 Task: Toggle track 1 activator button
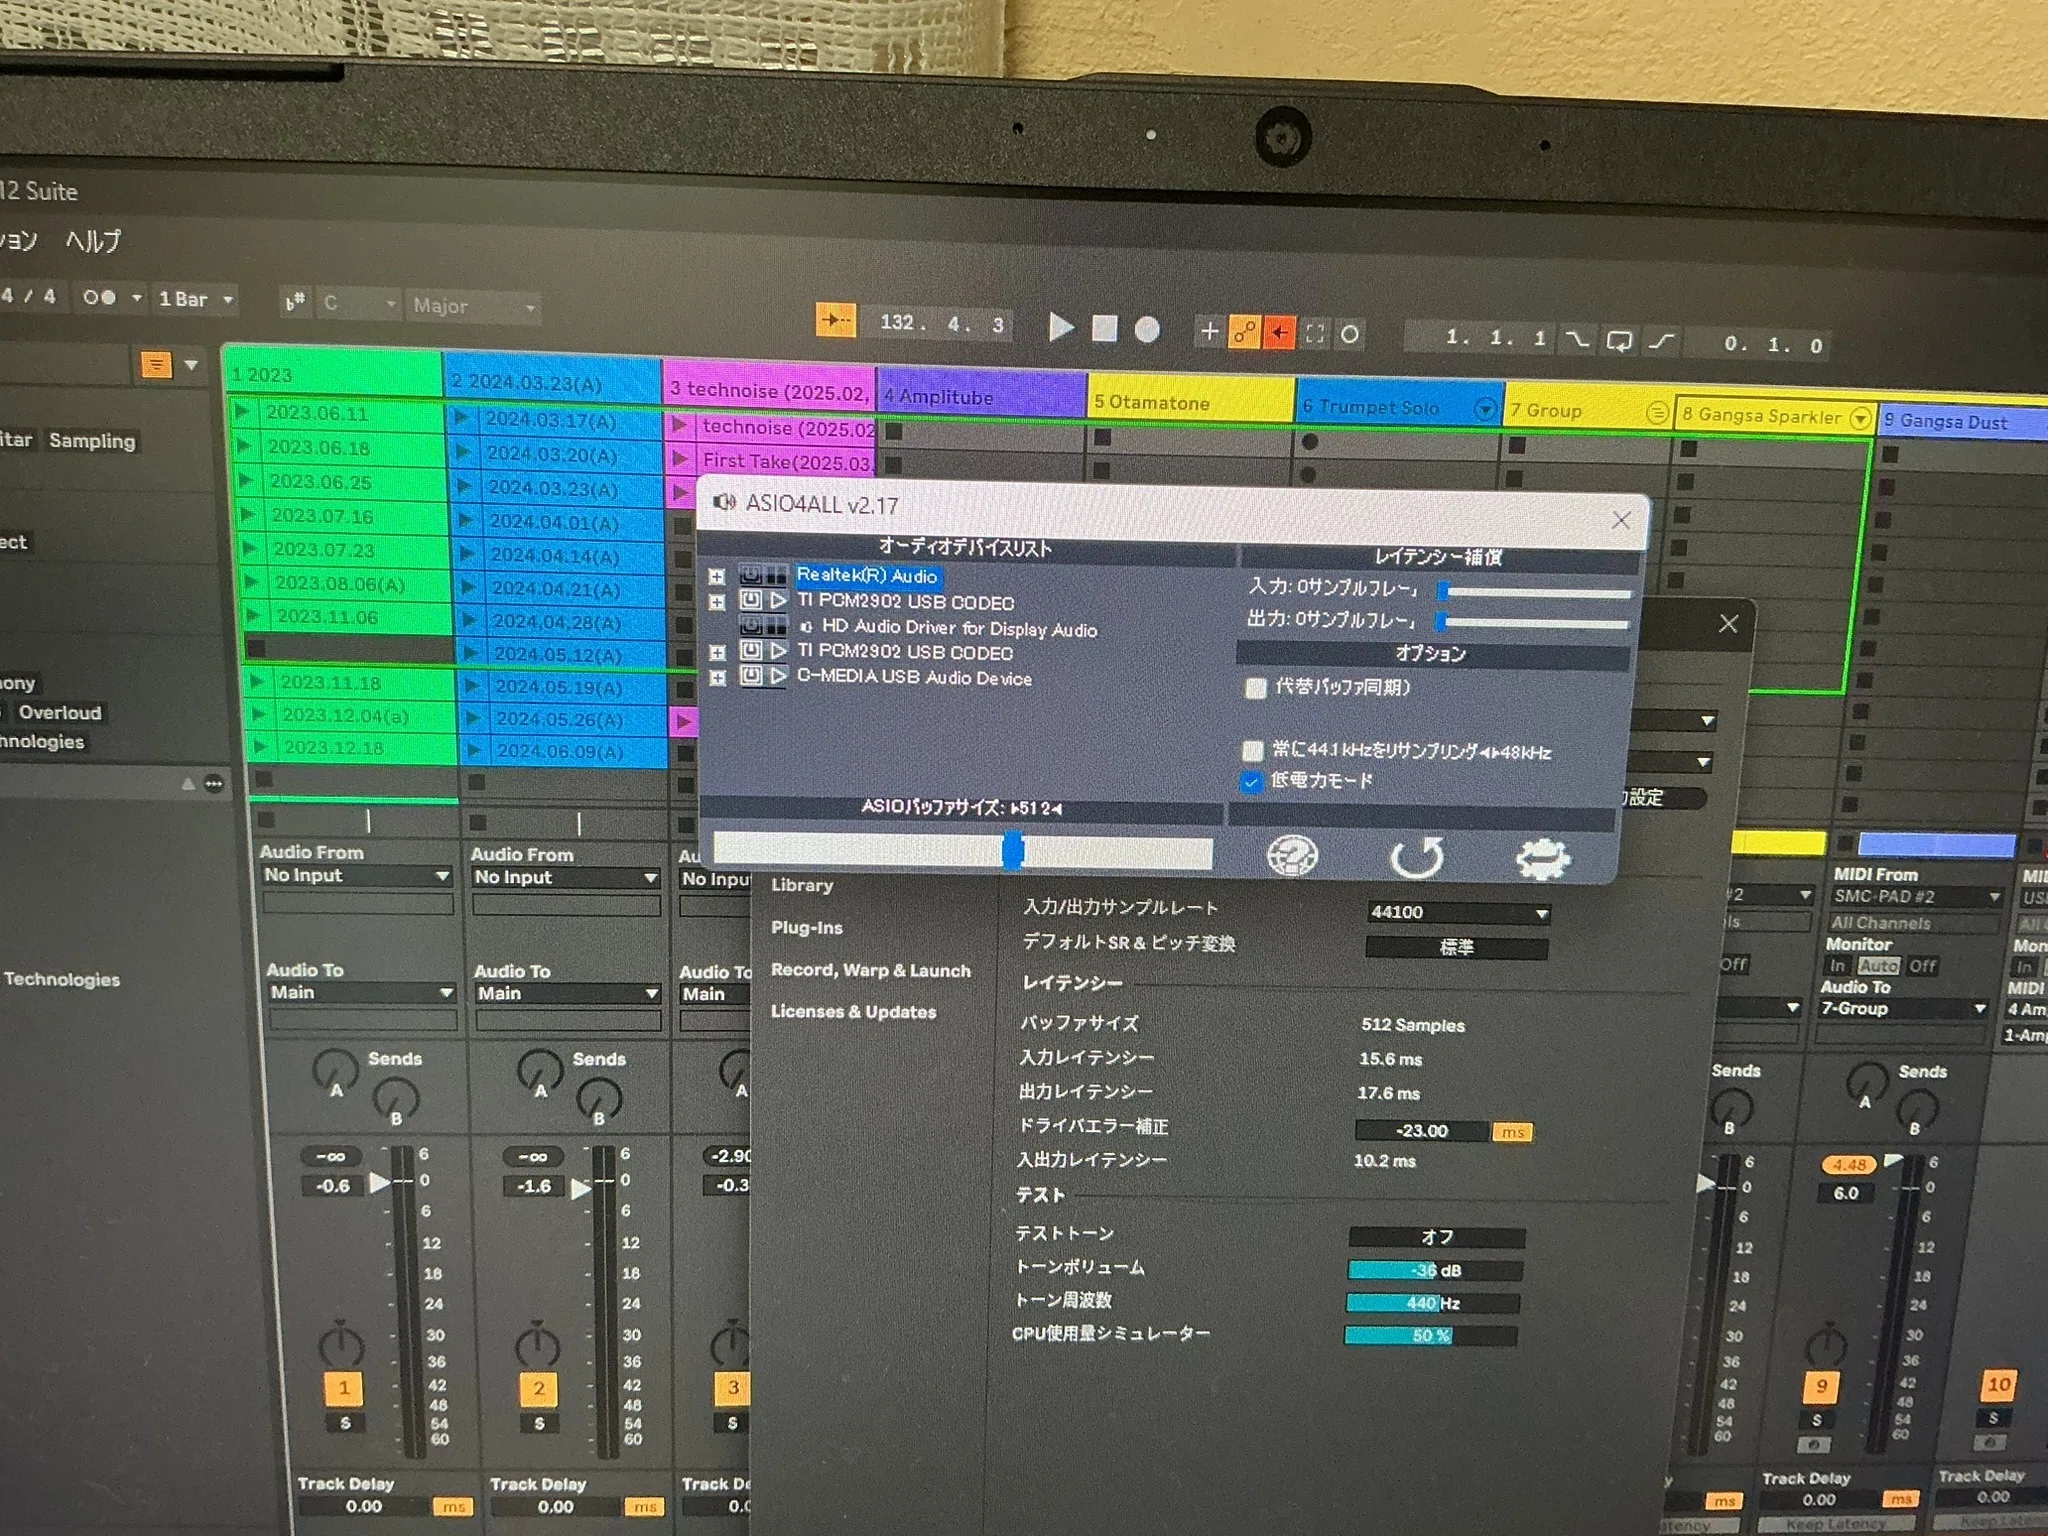(344, 1387)
